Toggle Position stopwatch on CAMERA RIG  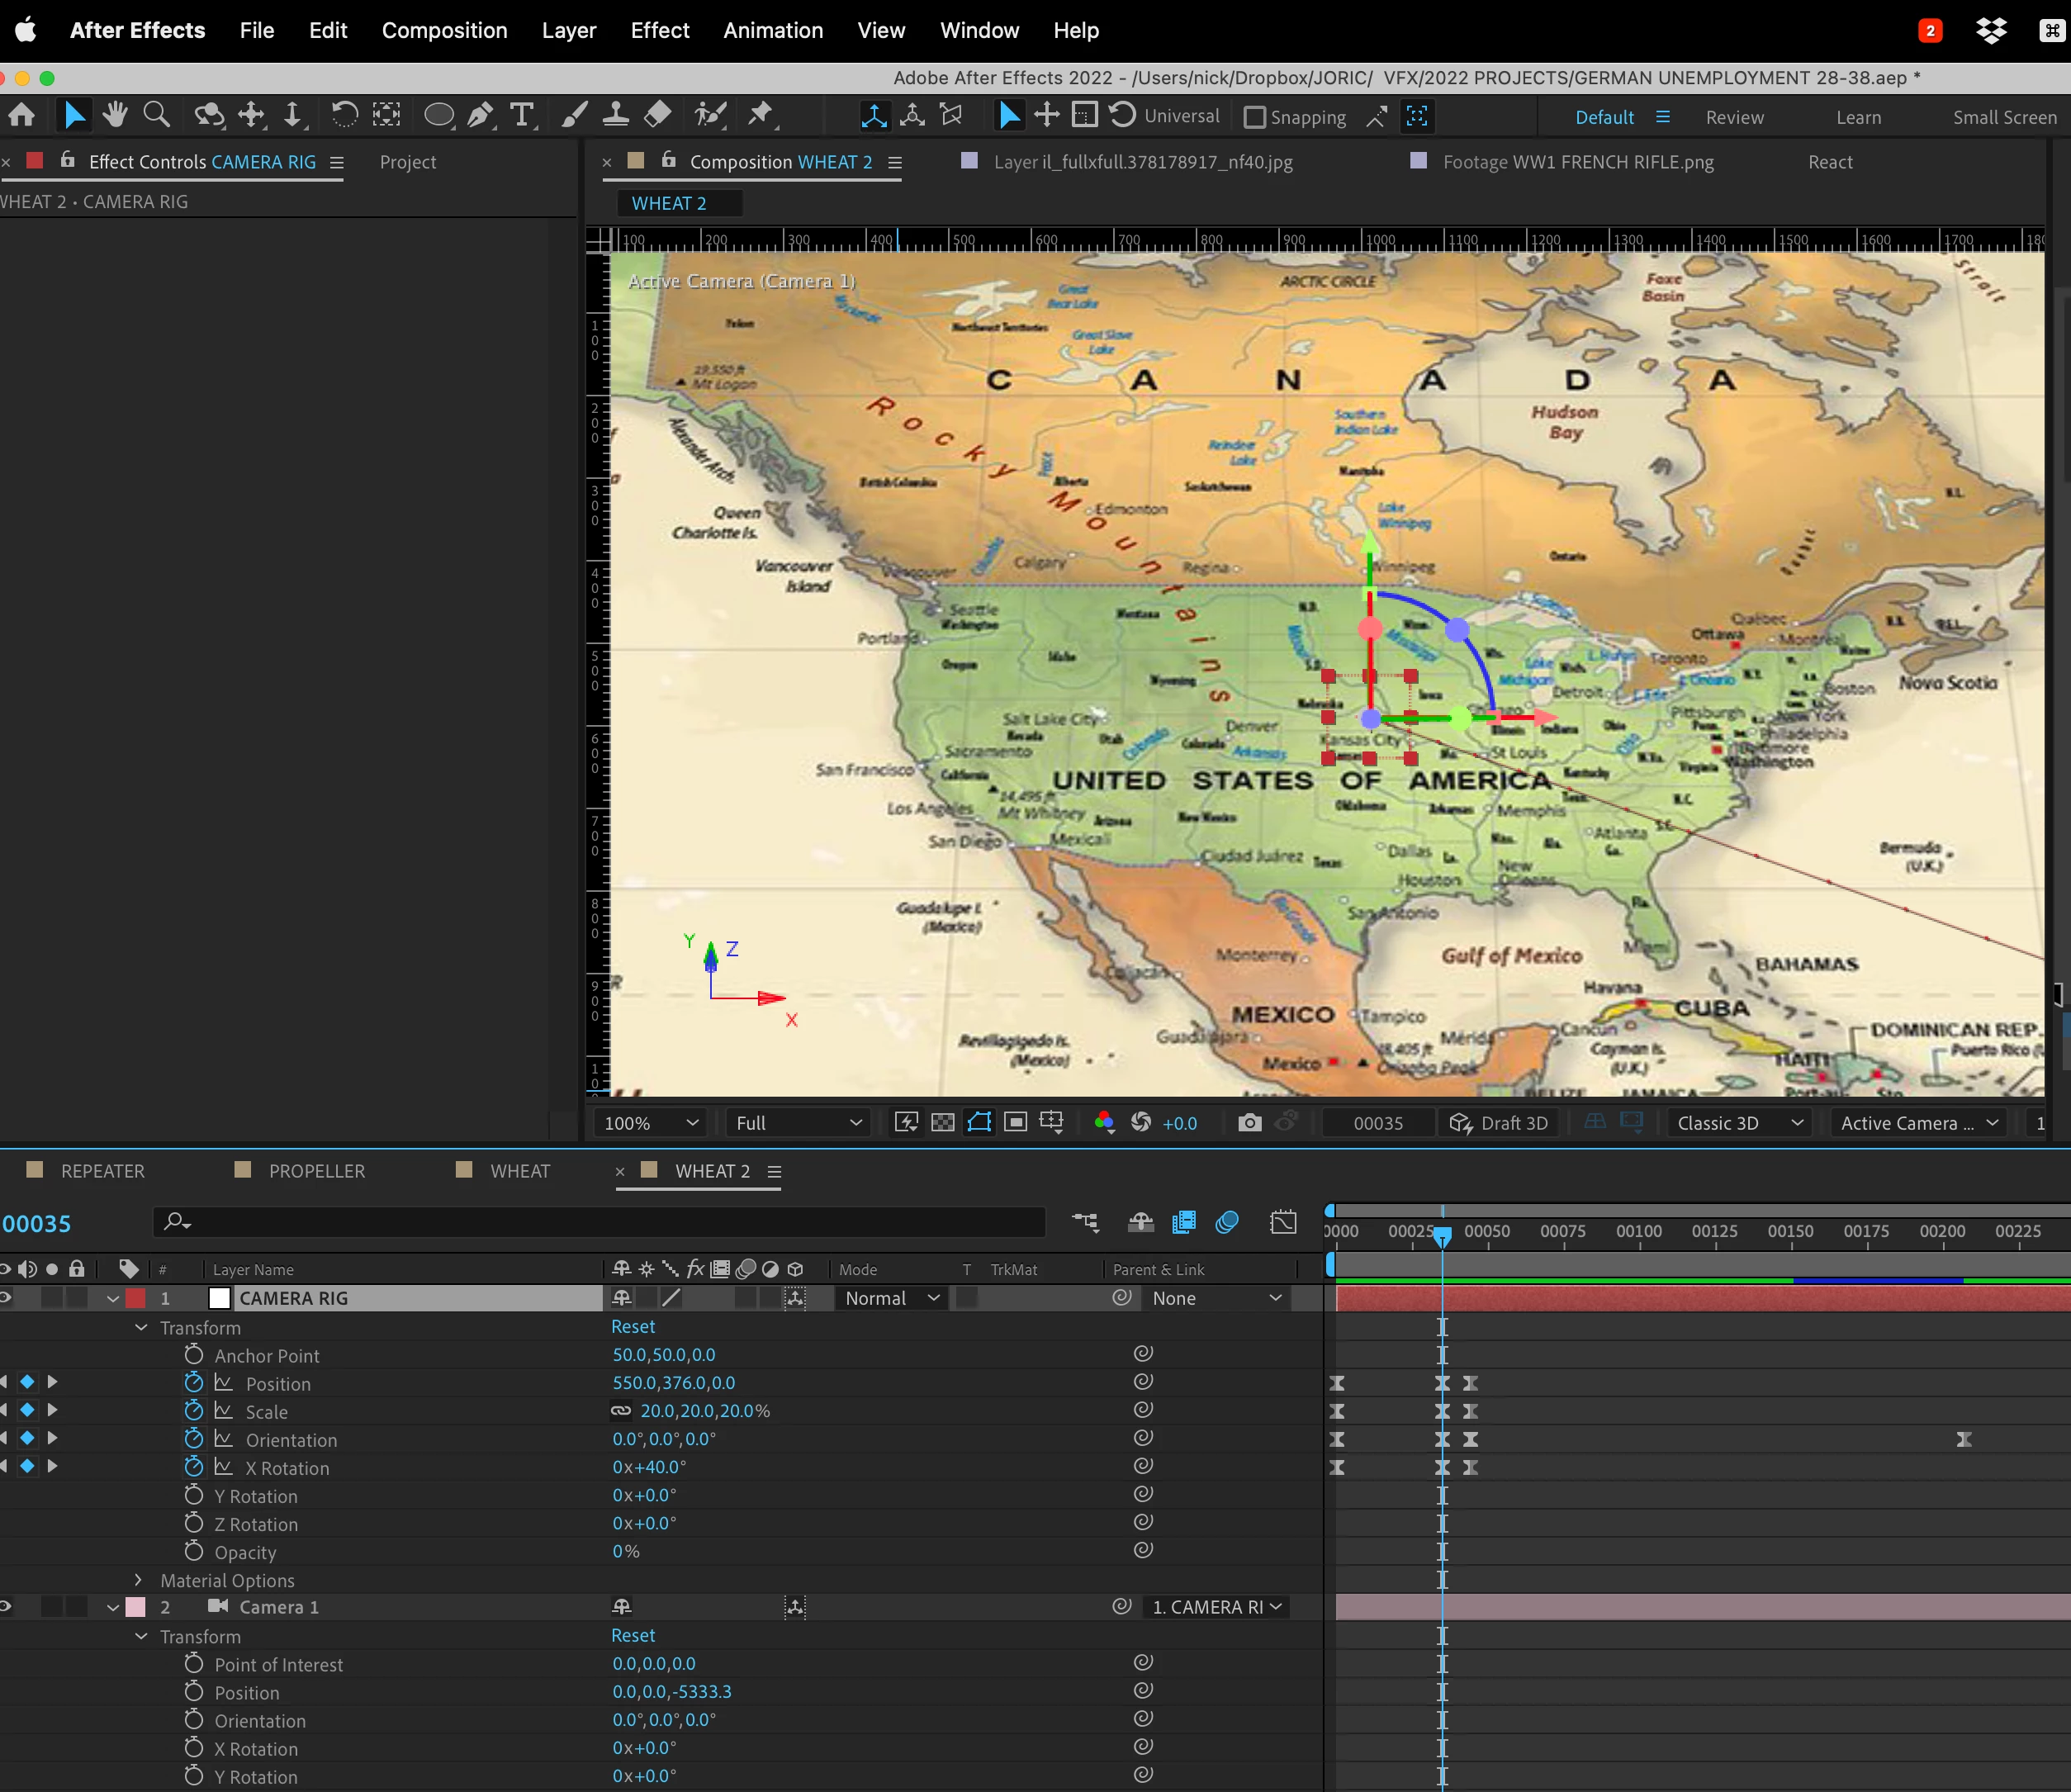click(x=194, y=1383)
